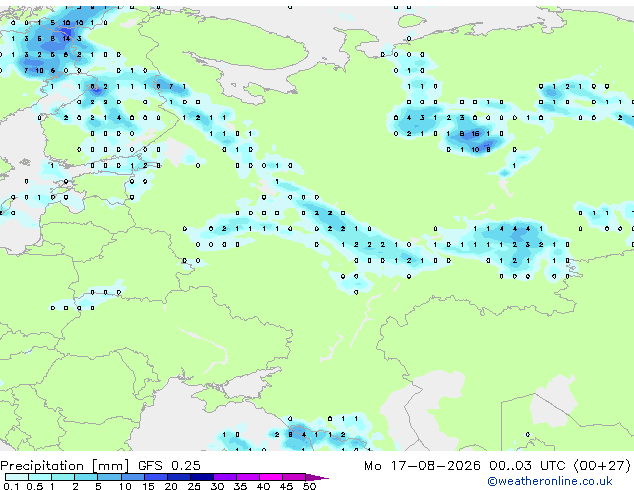Click the 5–10 mm legend color box
Image resolution: width=634 pixels, height=490 pixels.
[109, 477]
